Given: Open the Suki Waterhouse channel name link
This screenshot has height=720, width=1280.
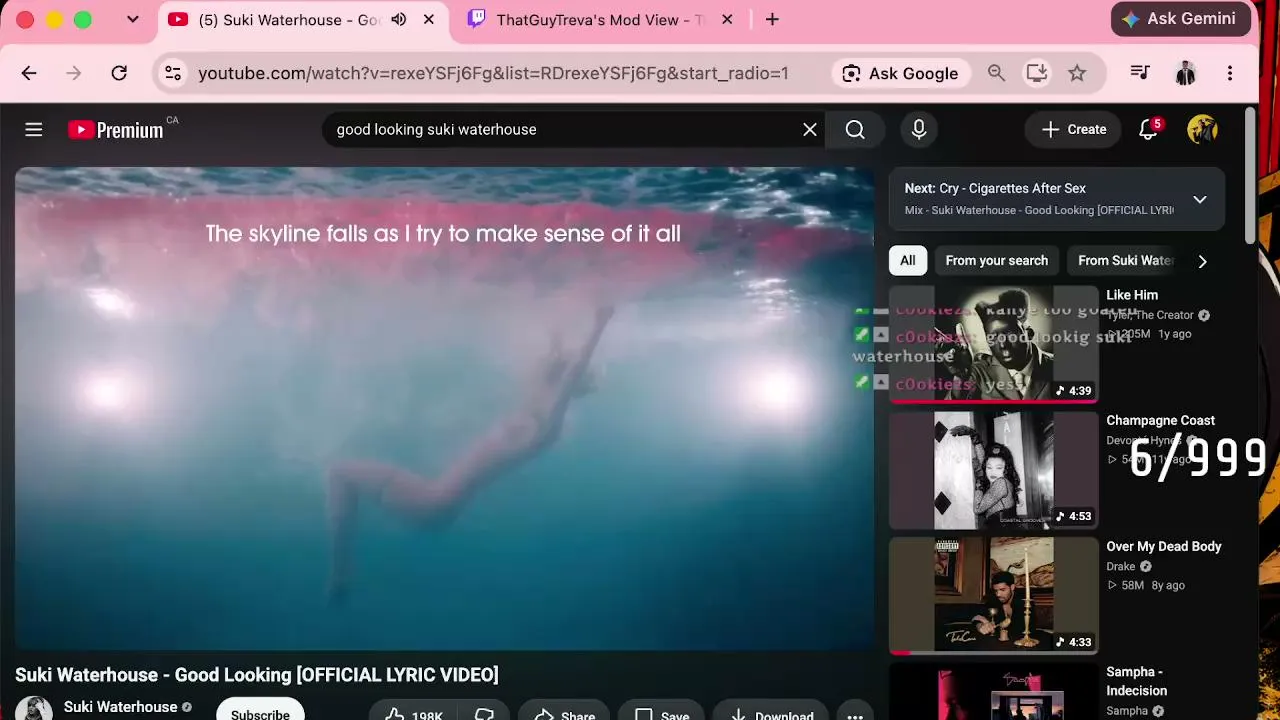Looking at the screenshot, I should [x=120, y=707].
